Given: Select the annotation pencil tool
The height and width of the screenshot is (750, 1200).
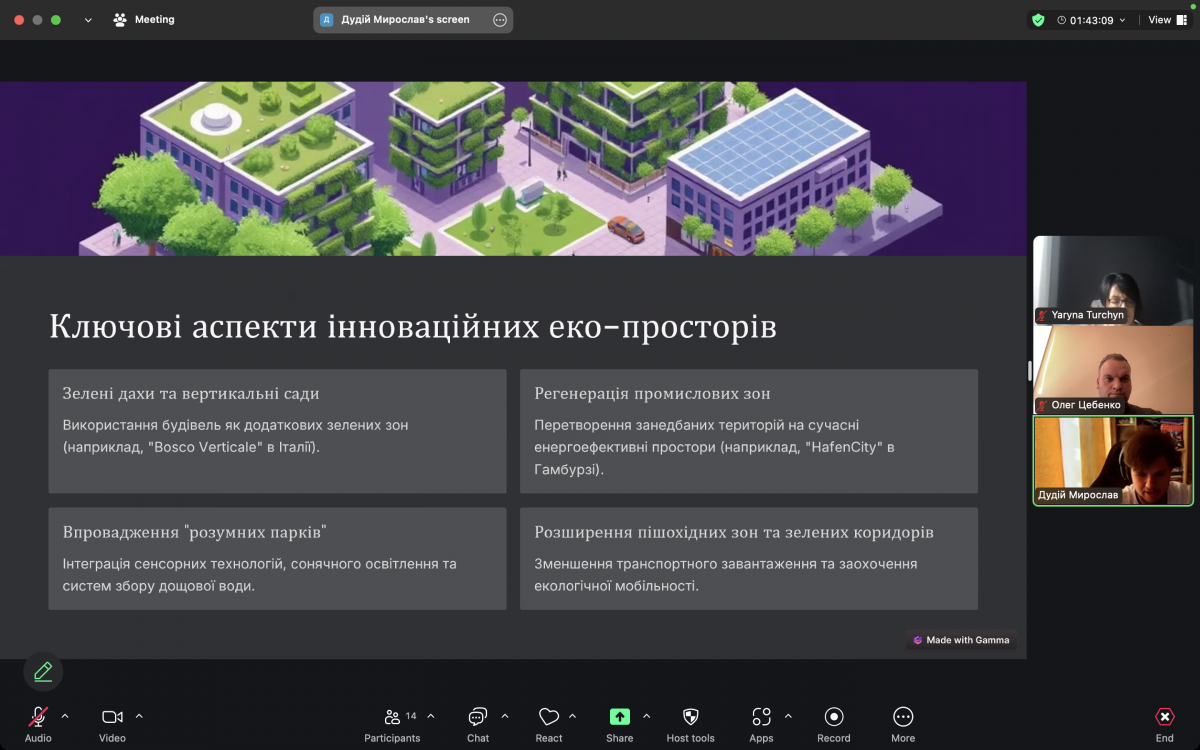Looking at the screenshot, I should click(x=42, y=671).
